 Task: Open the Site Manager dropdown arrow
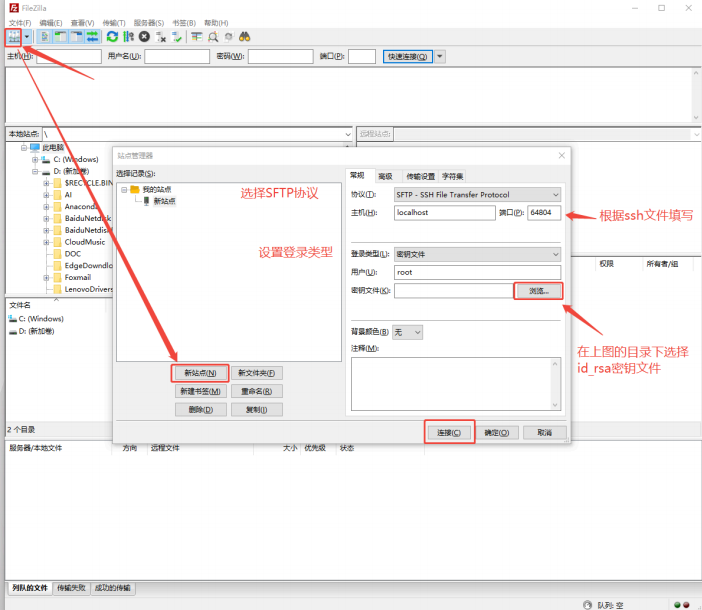[x=27, y=37]
